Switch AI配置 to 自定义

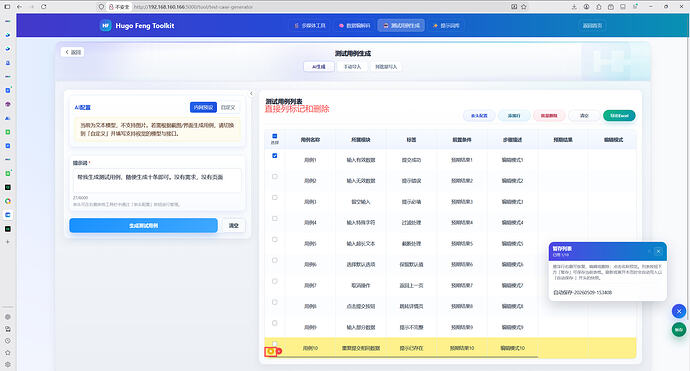(228, 107)
